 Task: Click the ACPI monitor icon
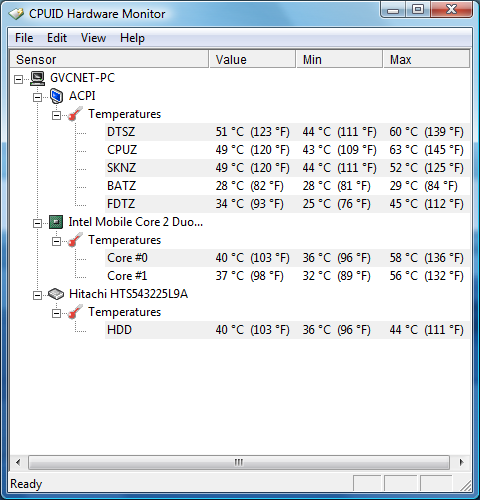pos(56,96)
